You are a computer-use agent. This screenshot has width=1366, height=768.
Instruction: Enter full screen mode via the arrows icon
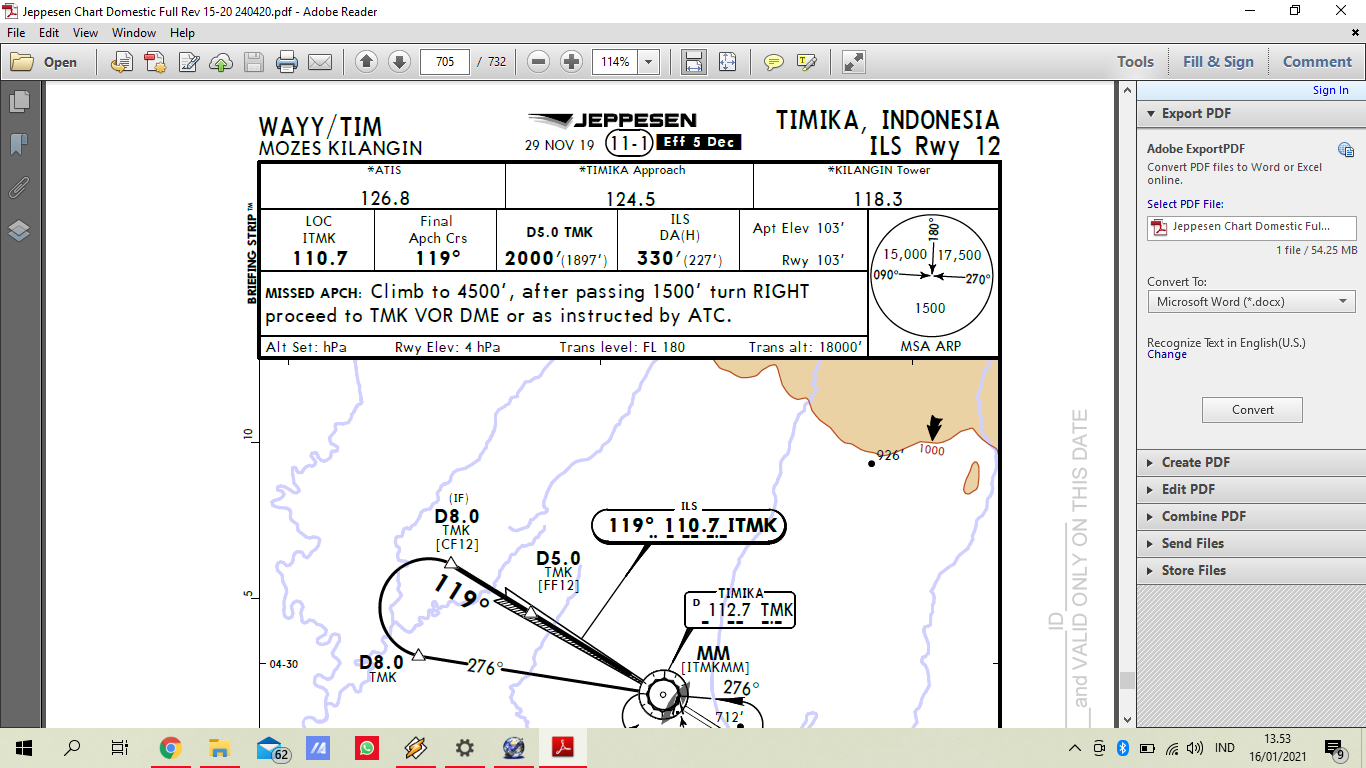pyautogui.click(x=853, y=61)
